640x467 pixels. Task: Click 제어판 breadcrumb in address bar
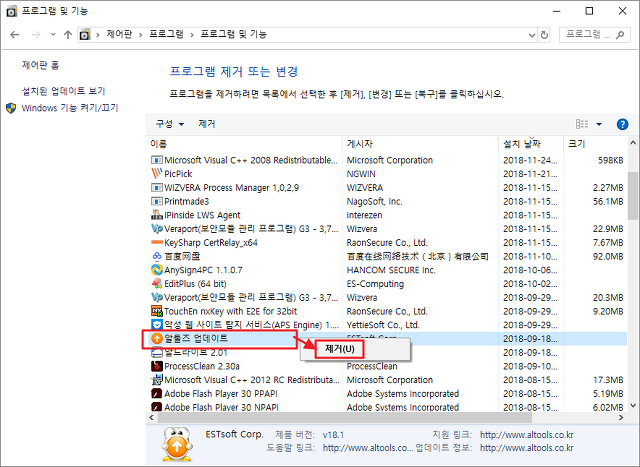click(x=119, y=35)
